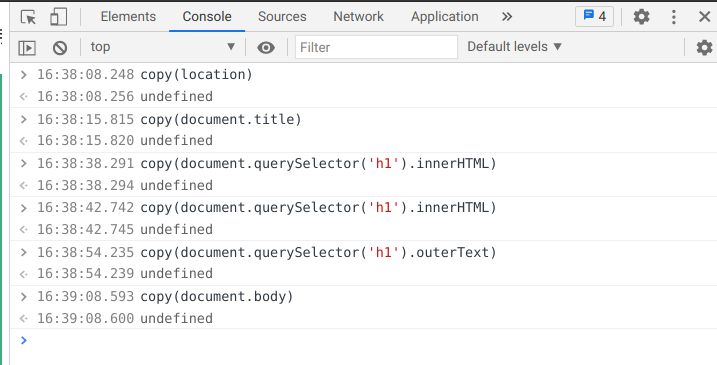Select the copy(location) command line
This screenshot has height=365, width=717.
coord(196,75)
